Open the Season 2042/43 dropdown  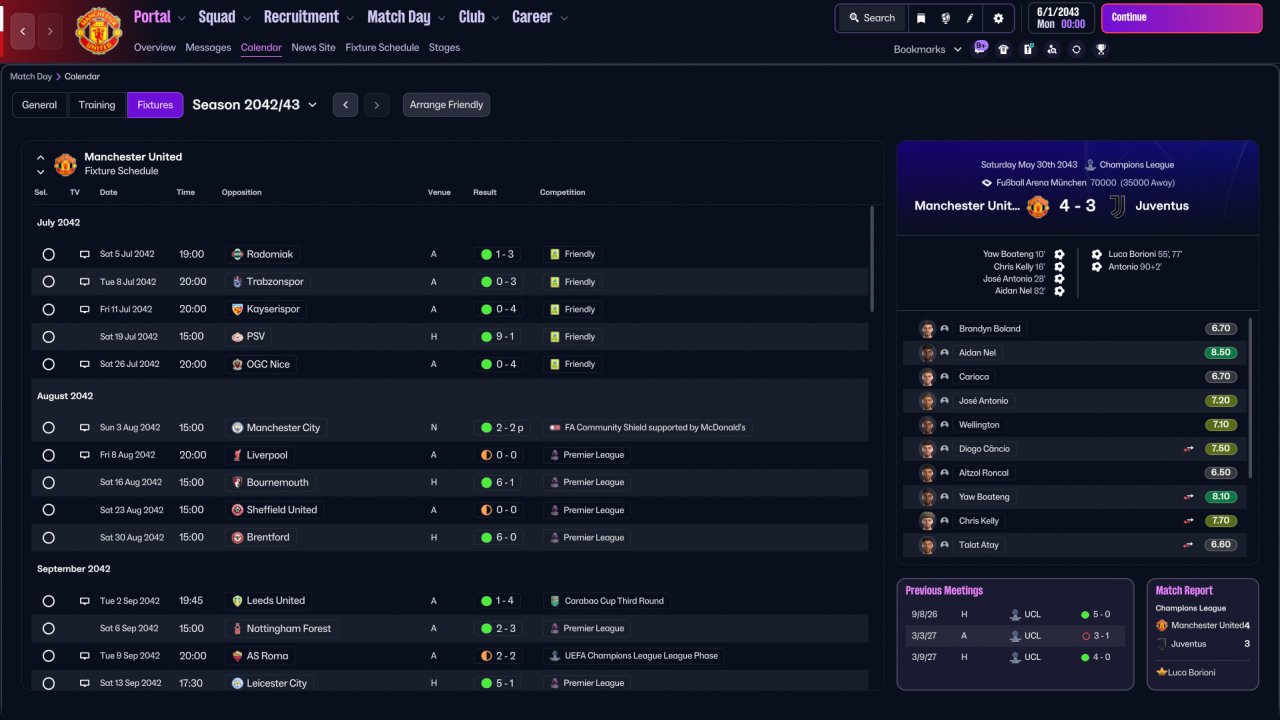click(254, 105)
